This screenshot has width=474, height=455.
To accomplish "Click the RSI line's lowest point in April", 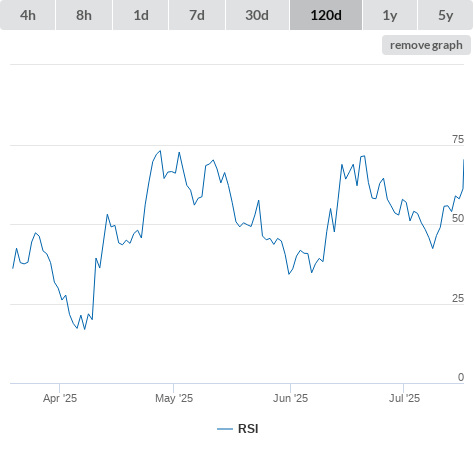I will [x=84, y=329].
